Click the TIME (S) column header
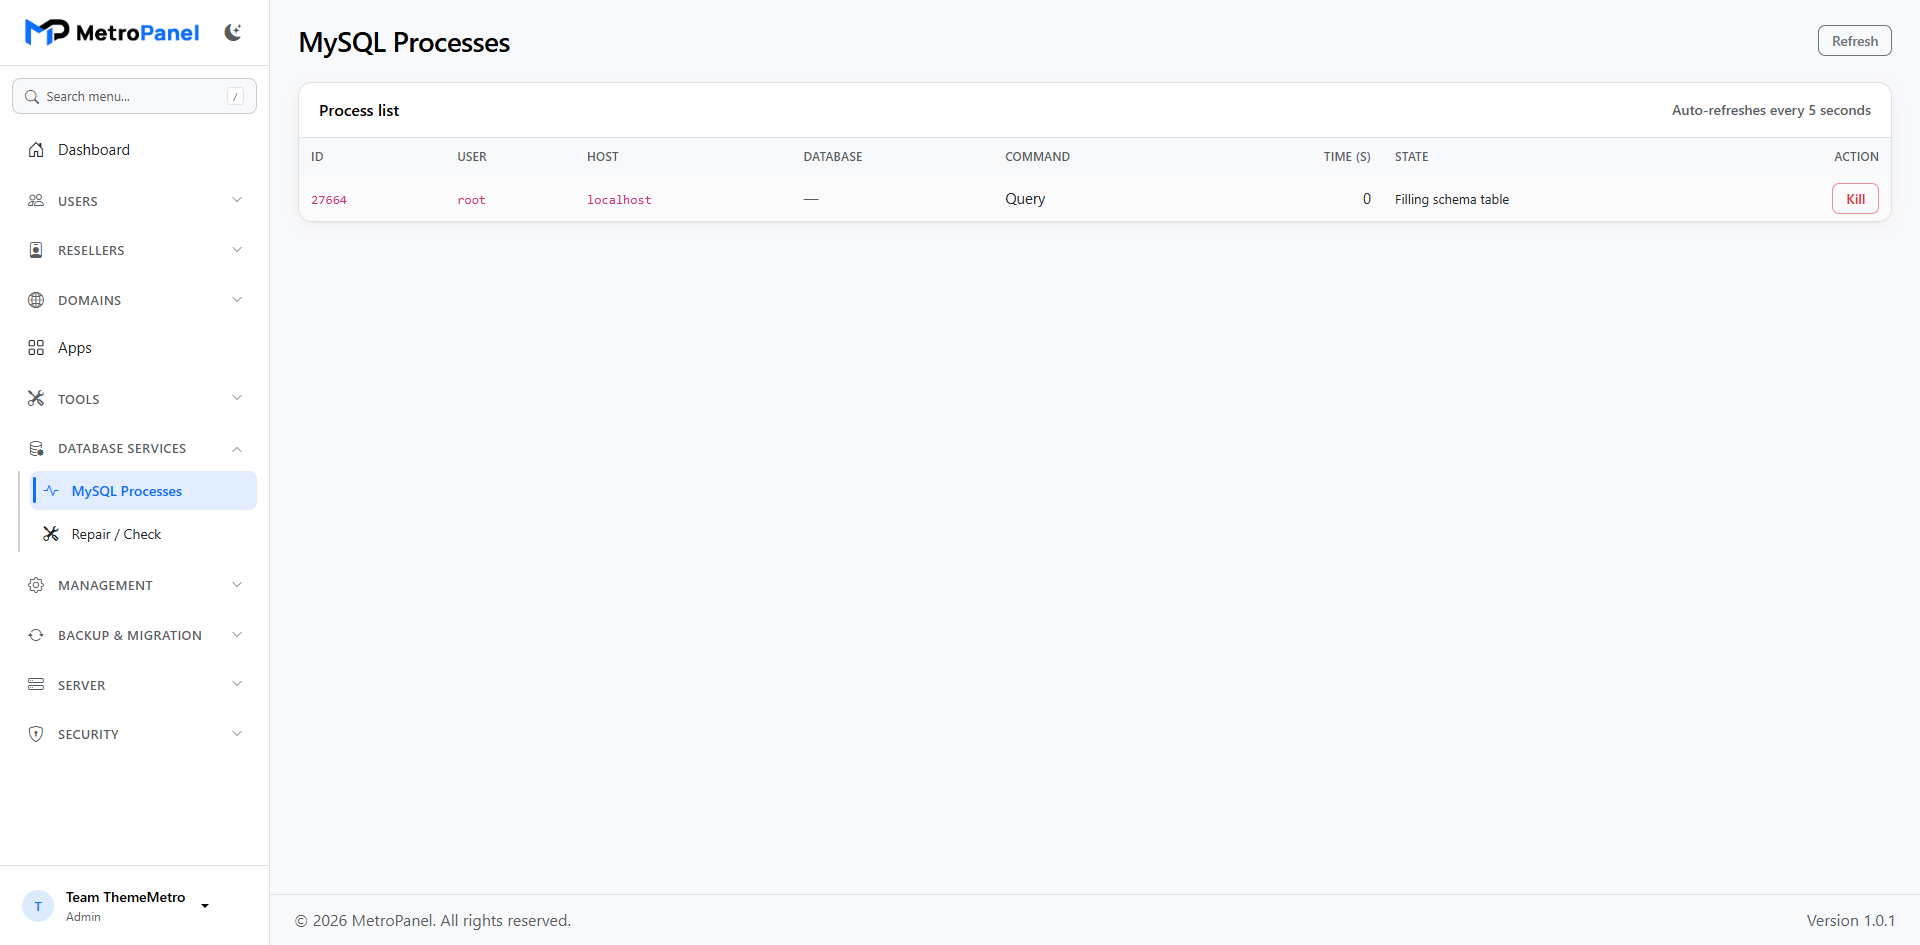Screen dimensions: 1920x945 (x=1347, y=157)
